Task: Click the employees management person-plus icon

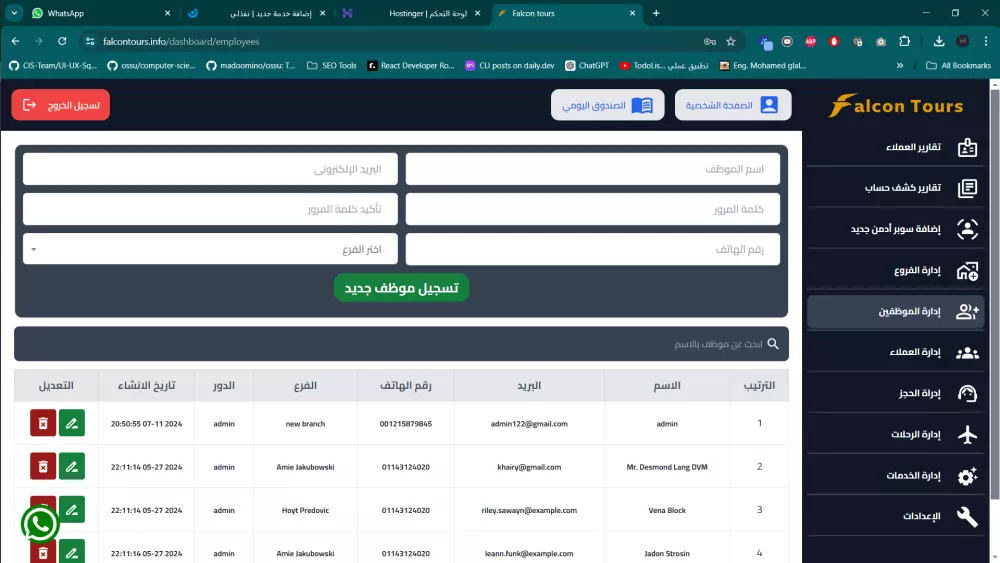Action: tap(967, 311)
